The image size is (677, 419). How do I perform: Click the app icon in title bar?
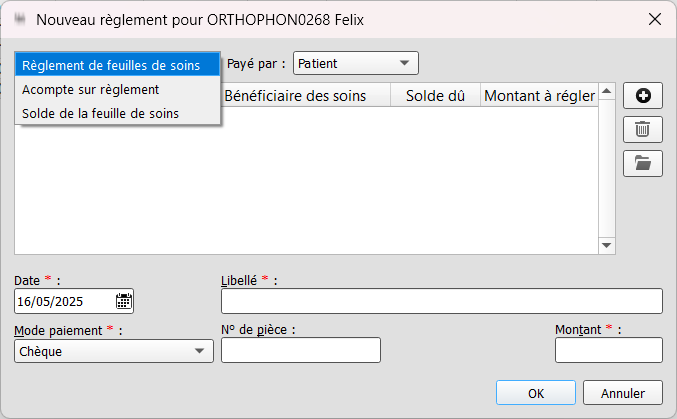point(20,19)
